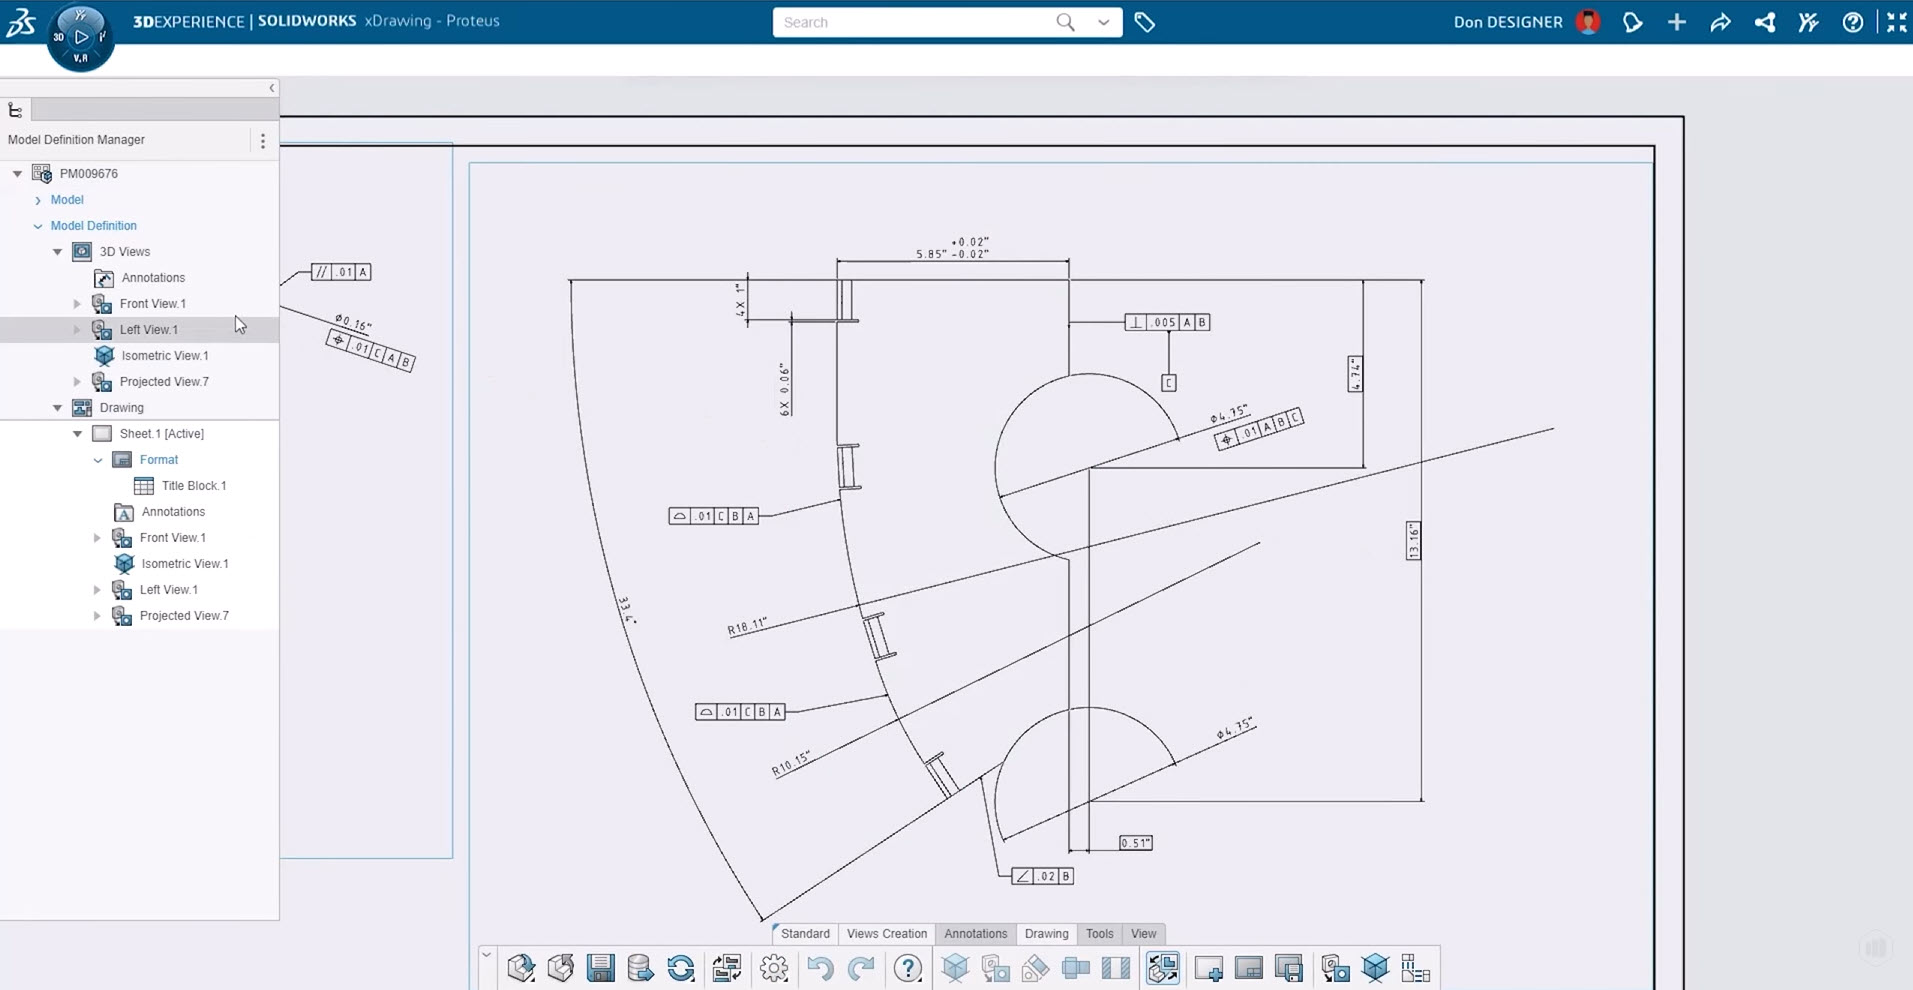The height and width of the screenshot is (990, 1913).
Task: Open the Annotations toolbar tab
Action: click(x=975, y=934)
